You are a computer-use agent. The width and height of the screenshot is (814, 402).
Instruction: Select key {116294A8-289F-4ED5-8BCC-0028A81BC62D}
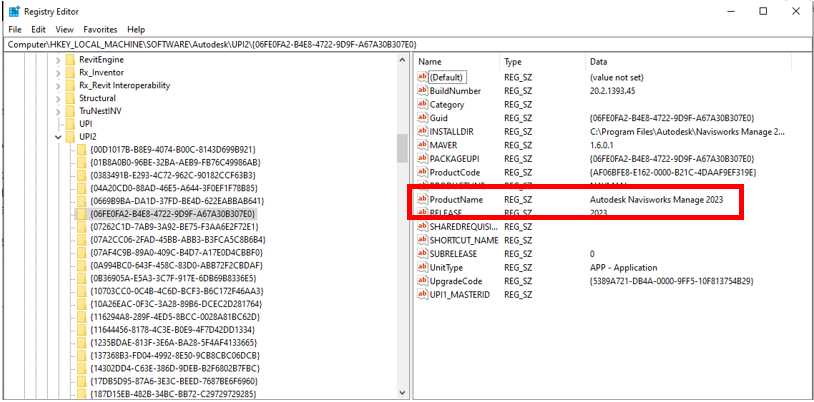[x=174, y=317]
